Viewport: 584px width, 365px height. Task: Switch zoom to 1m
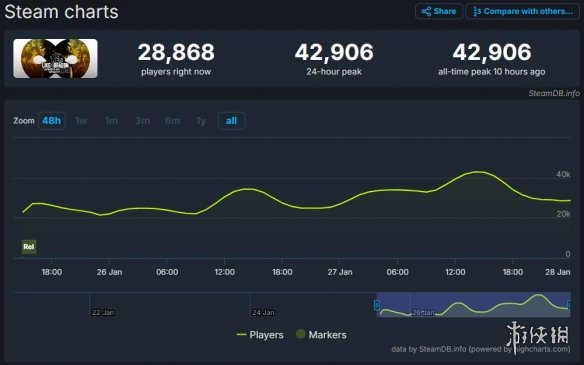[111, 121]
